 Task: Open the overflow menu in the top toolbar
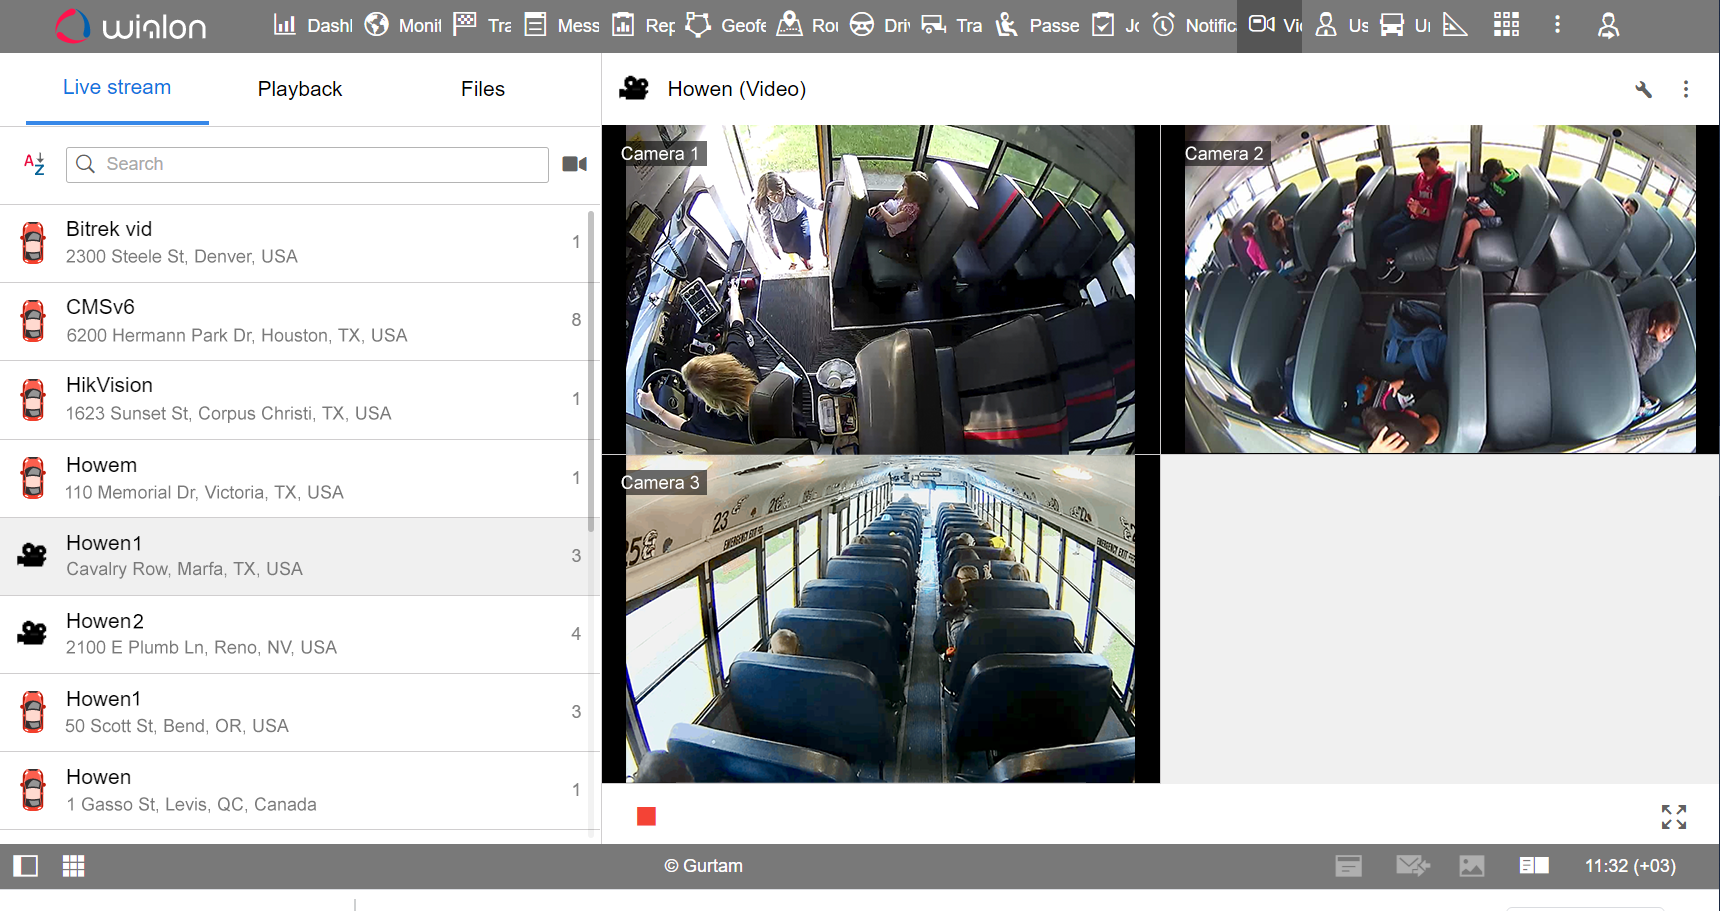pos(1557,24)
